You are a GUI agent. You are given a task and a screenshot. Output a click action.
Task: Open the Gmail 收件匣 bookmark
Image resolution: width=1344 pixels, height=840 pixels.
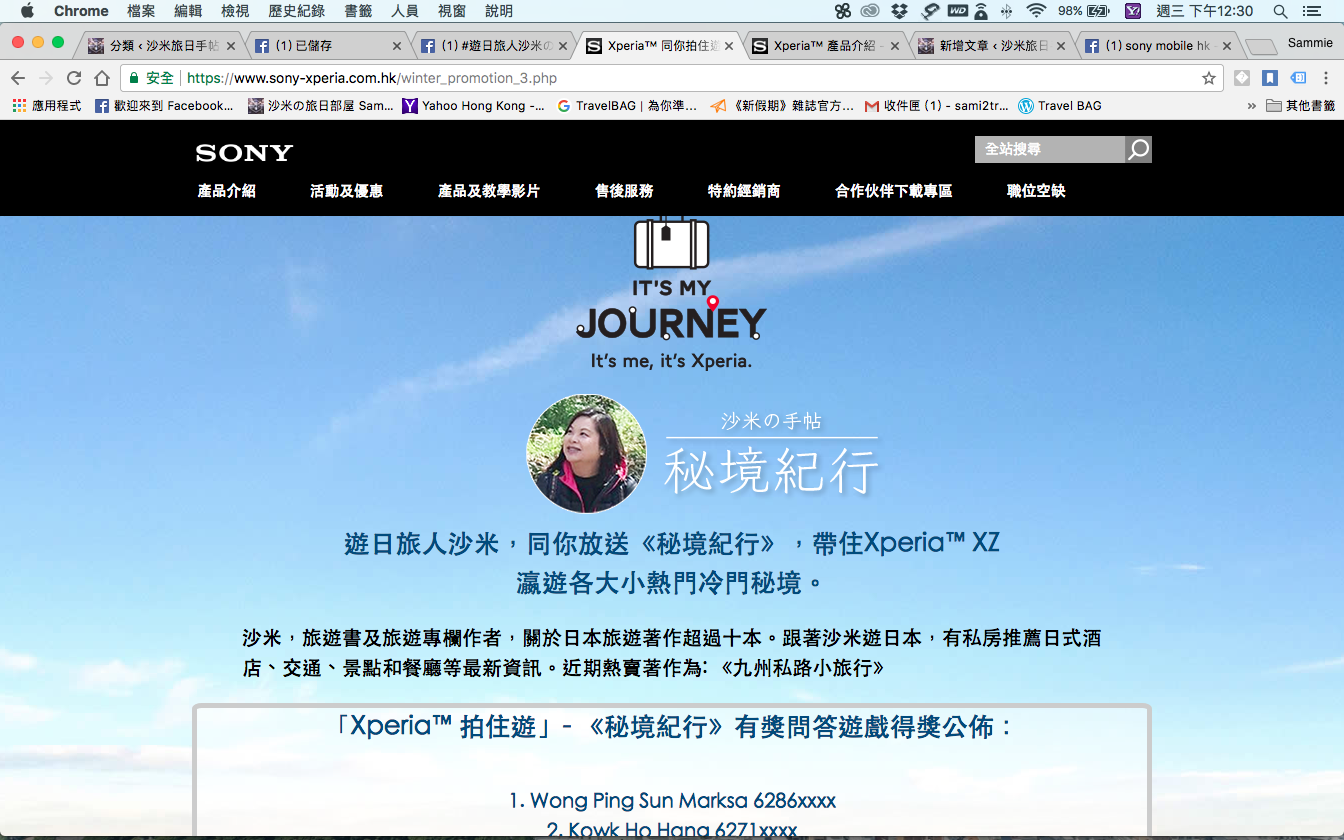pos(937,105)
